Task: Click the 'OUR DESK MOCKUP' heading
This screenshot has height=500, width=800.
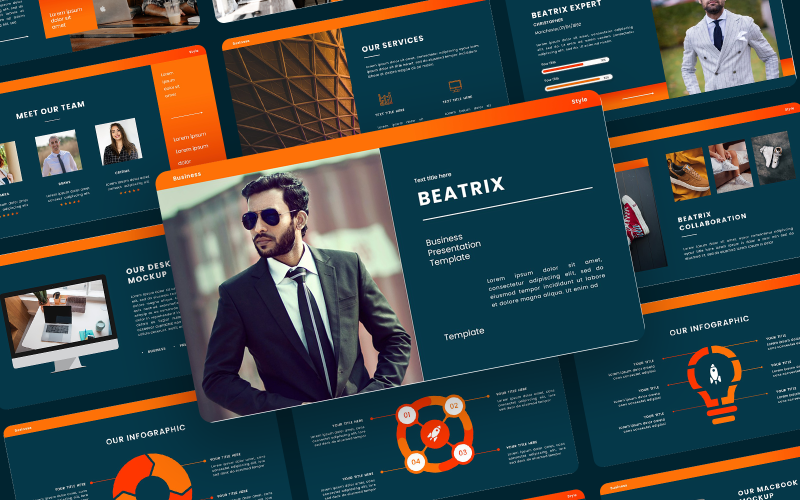Action: point(148,272)
